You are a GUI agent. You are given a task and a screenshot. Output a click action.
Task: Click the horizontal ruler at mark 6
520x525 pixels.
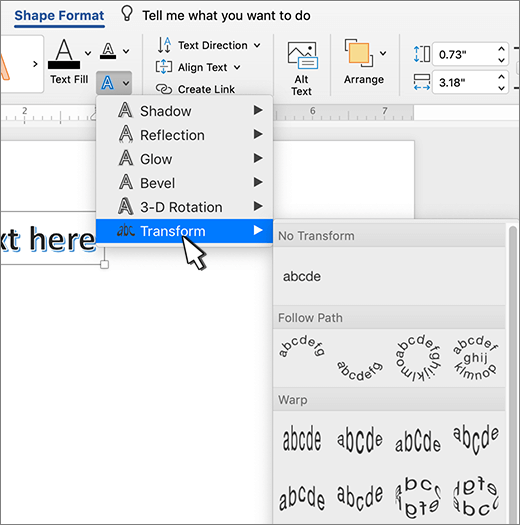pyautogui.click(x=312, y=110)
